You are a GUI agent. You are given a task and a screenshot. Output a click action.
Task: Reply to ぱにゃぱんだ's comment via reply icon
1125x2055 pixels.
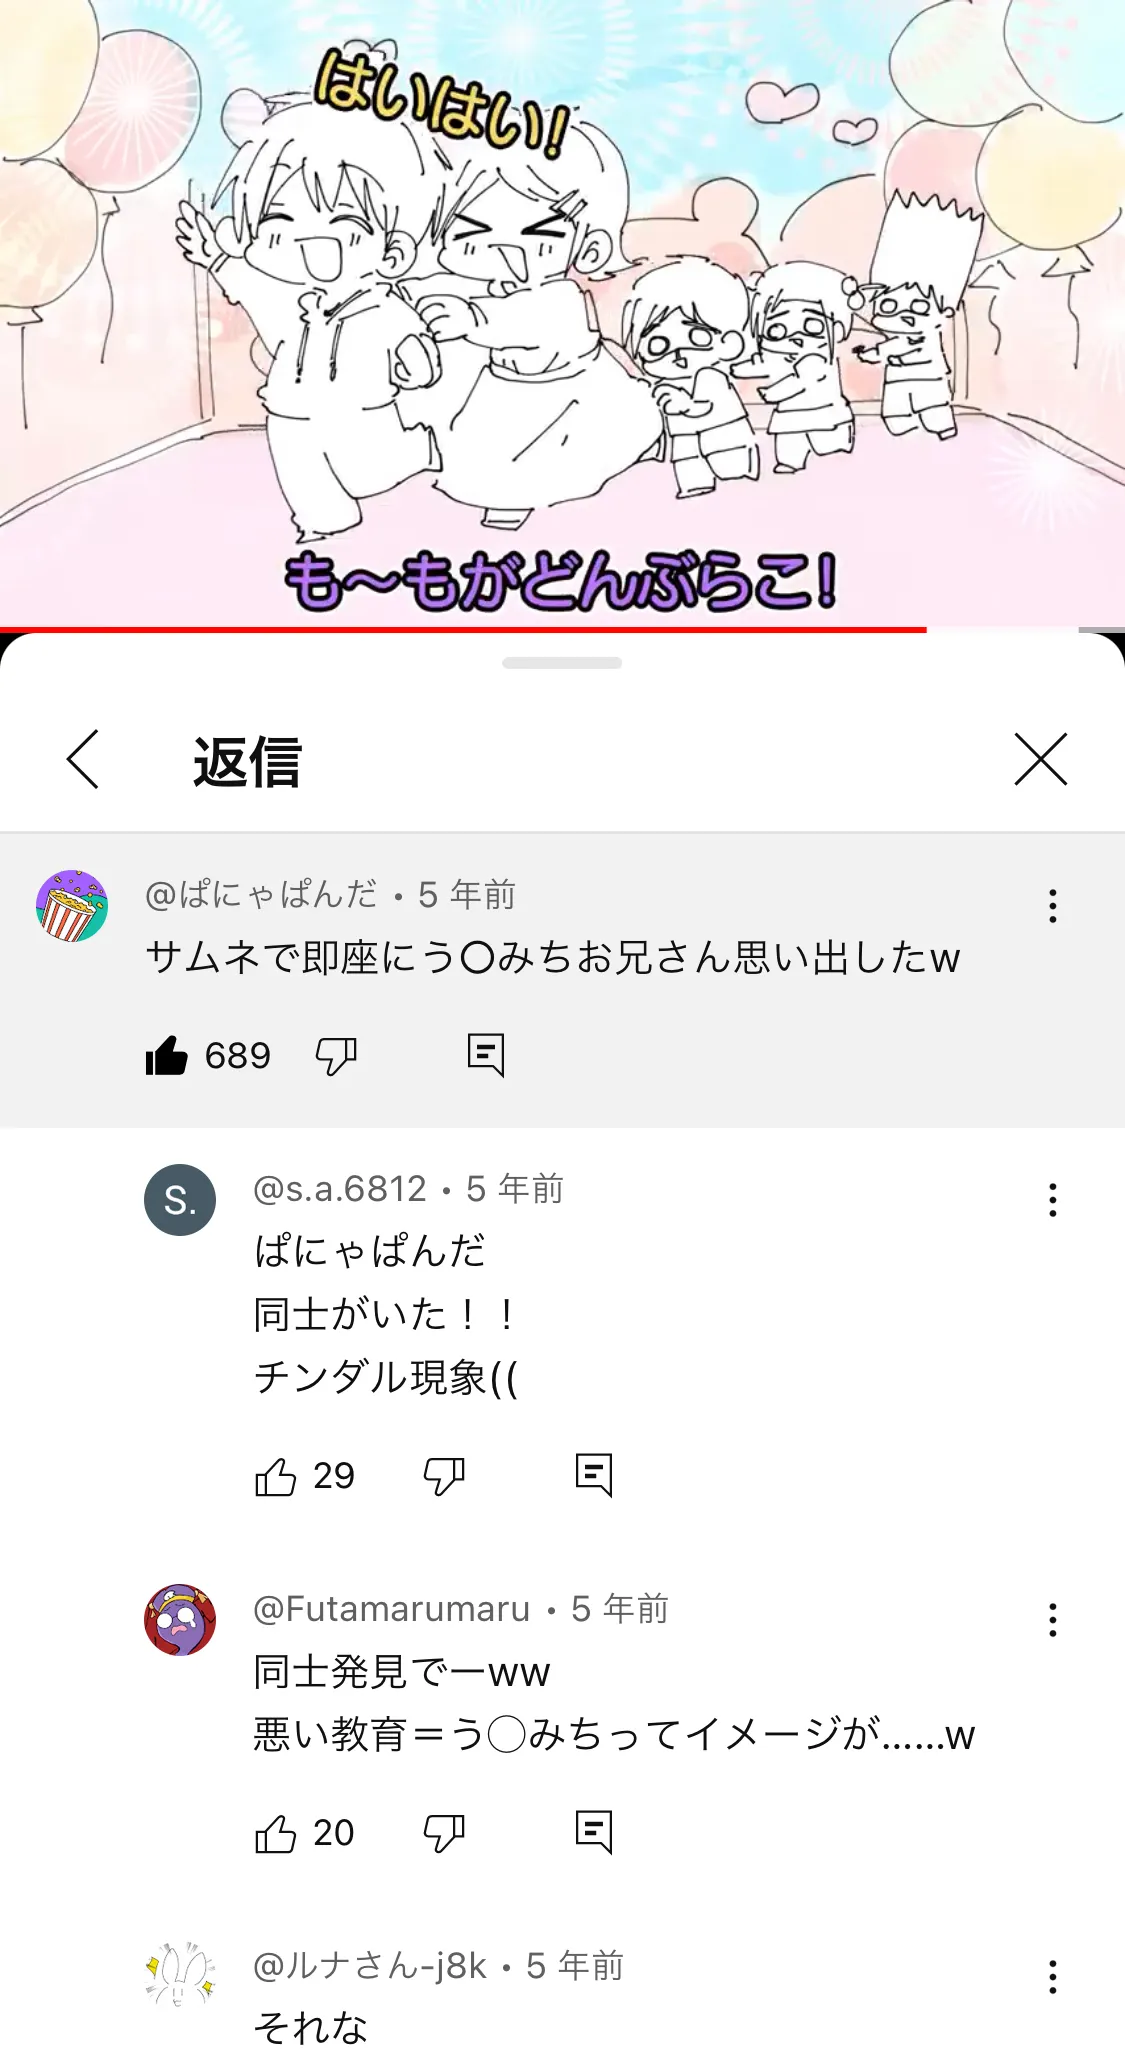[486, 1055]
